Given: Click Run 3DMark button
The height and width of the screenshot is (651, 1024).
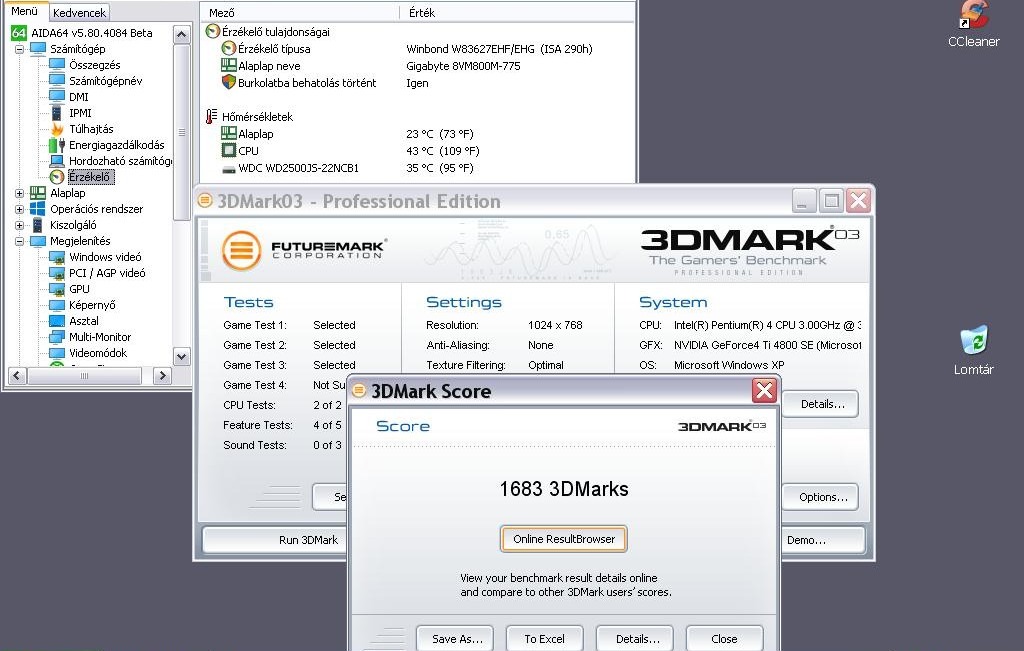Looking at the screenshot, I should [275, 540].
